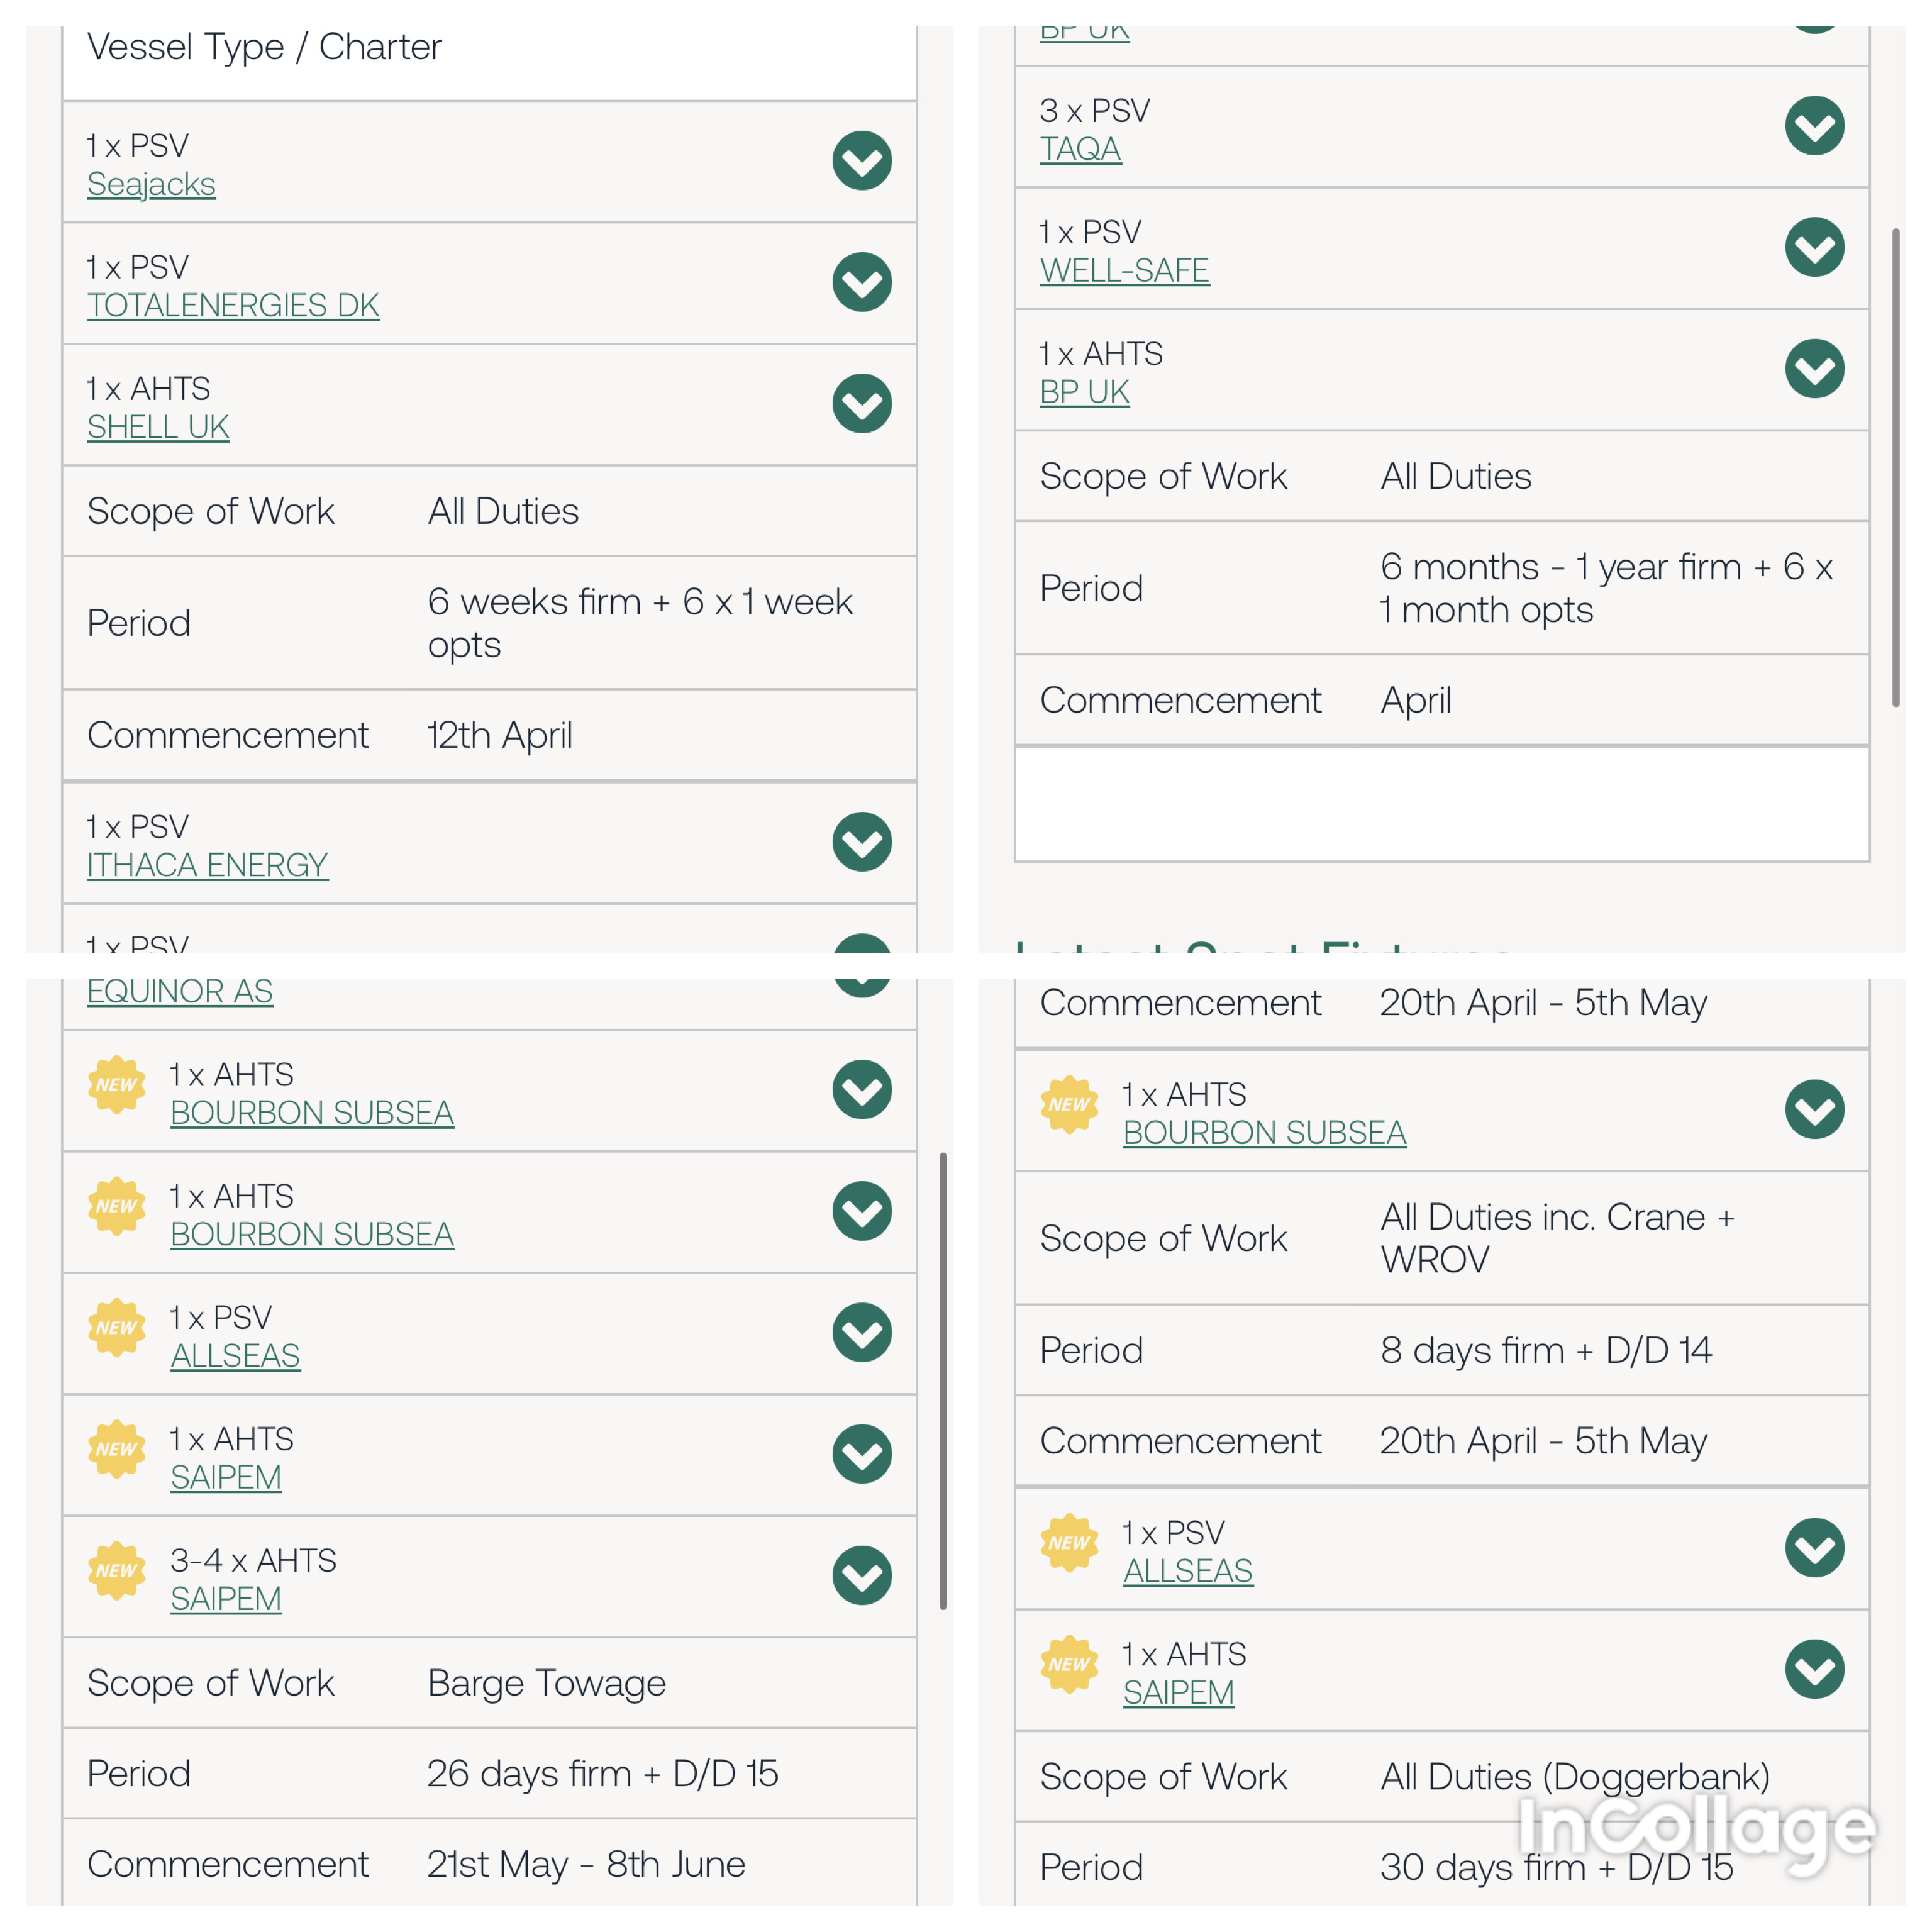This screenshot has height=1932, width=1932.
Task: Open ALLSEAS link in bottom-right panel
Action: (x=1188, y=1572)
